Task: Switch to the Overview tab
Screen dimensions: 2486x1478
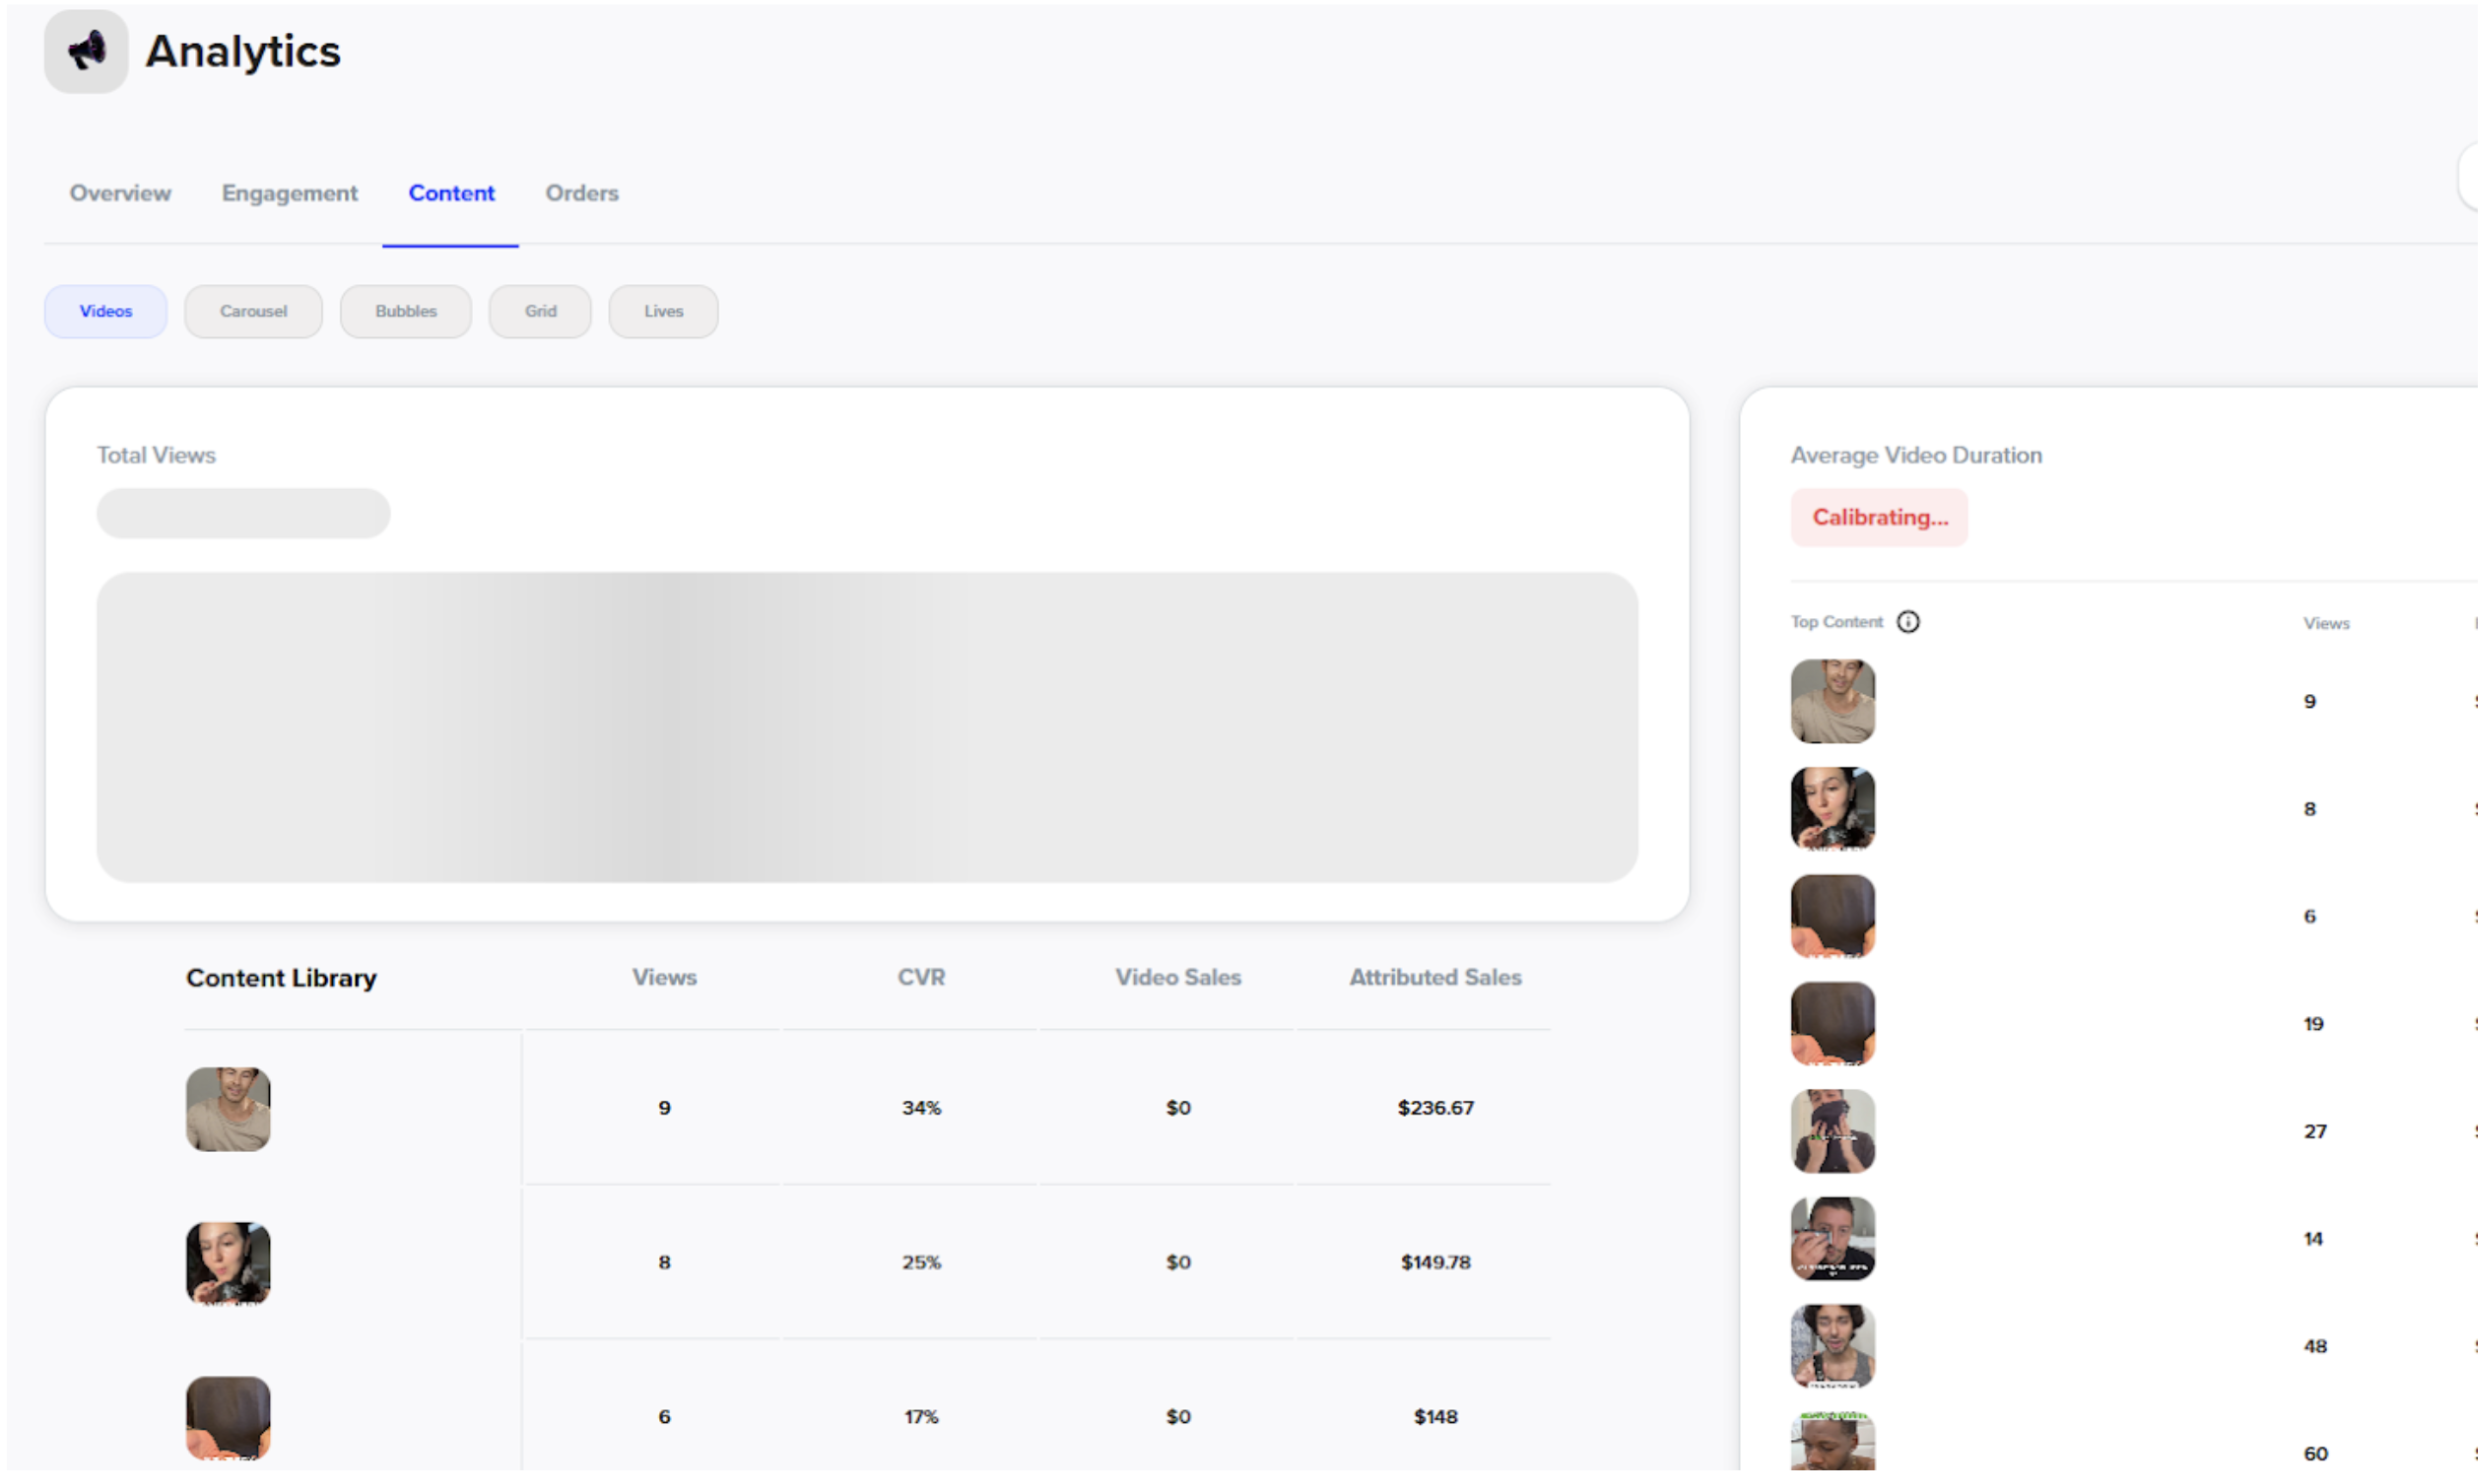Action: pos(120,193)
